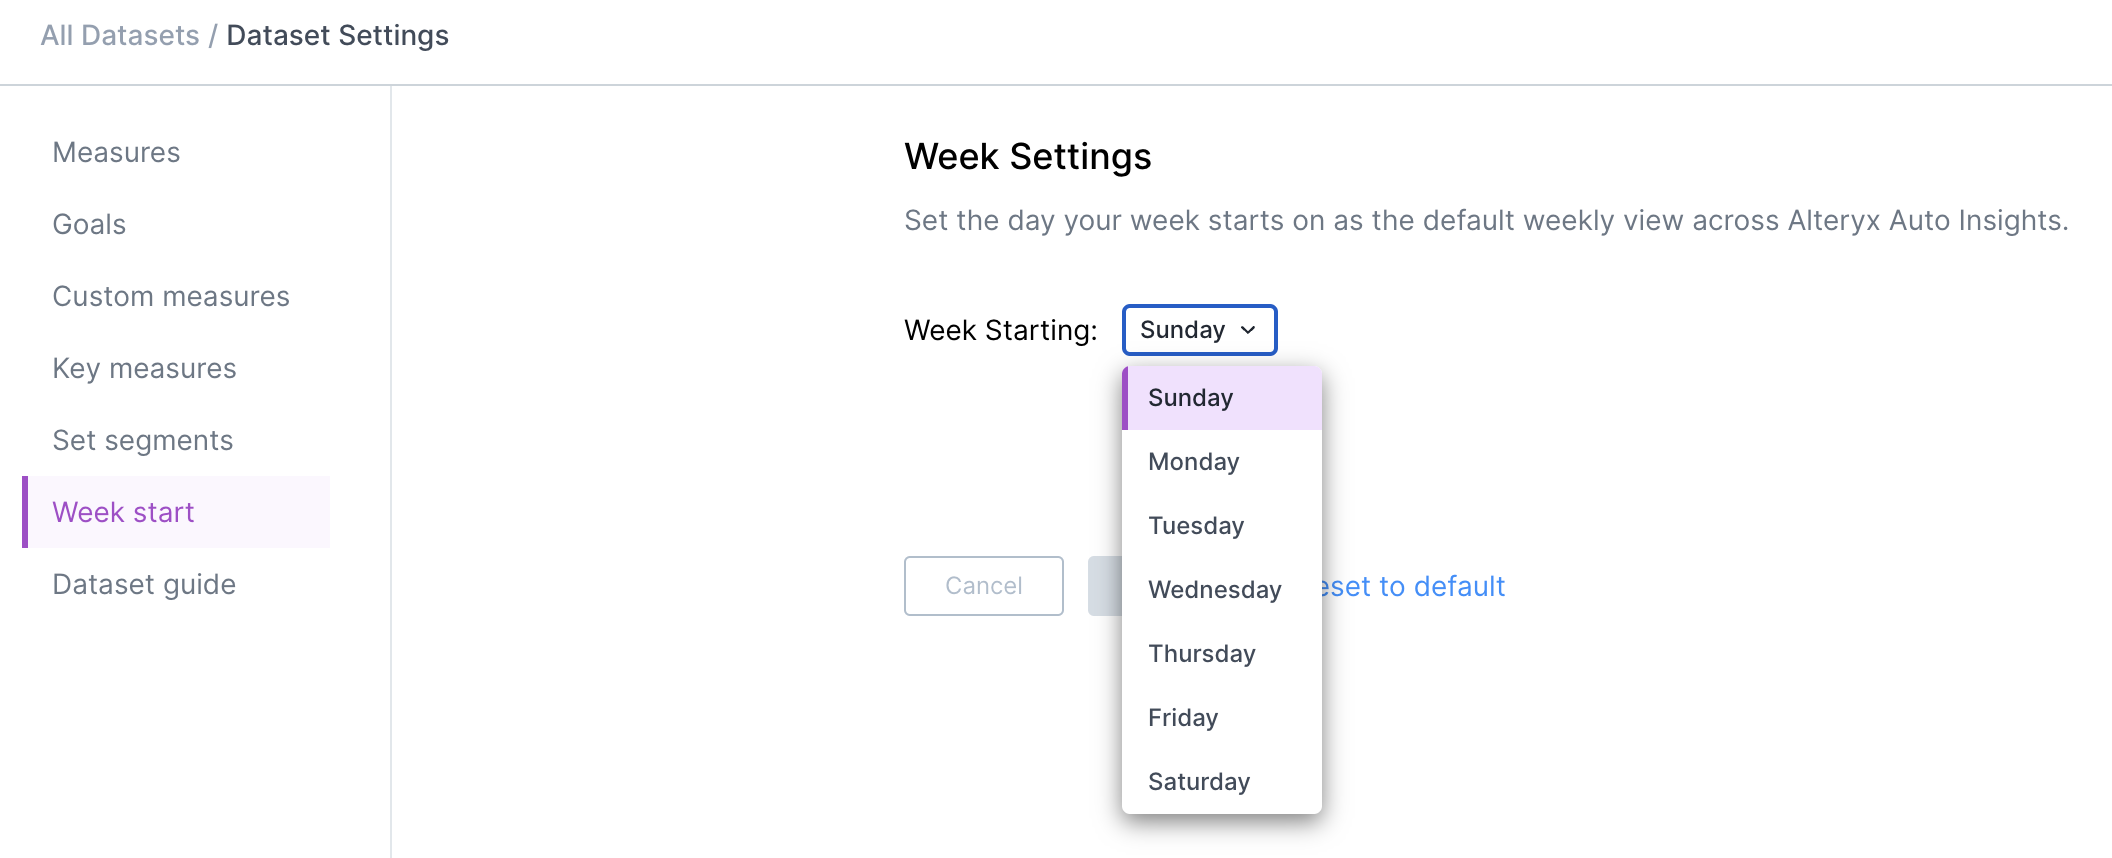Click the chevron on the Sunday selector
The height and width of the screenshot is (858, 2112).
coord(1247,330)
